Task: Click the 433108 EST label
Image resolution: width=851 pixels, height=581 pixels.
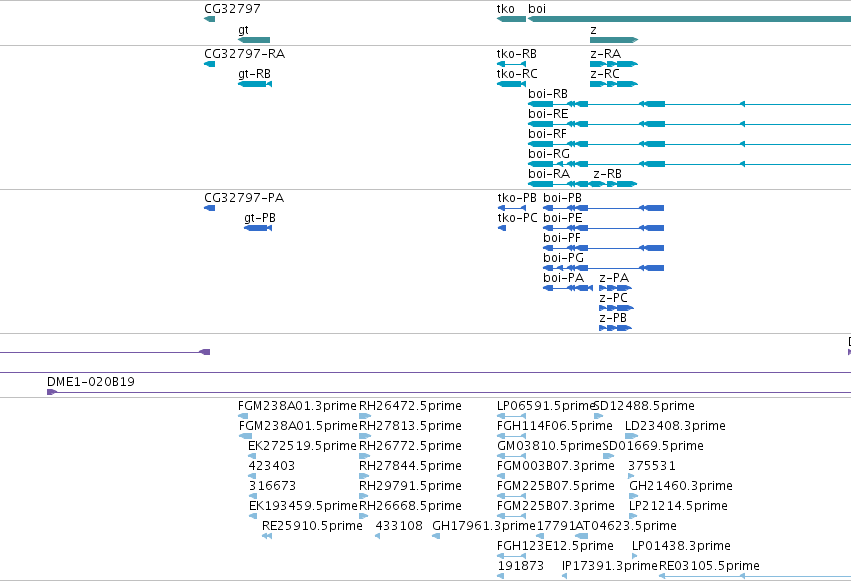Action: [399, 527]
